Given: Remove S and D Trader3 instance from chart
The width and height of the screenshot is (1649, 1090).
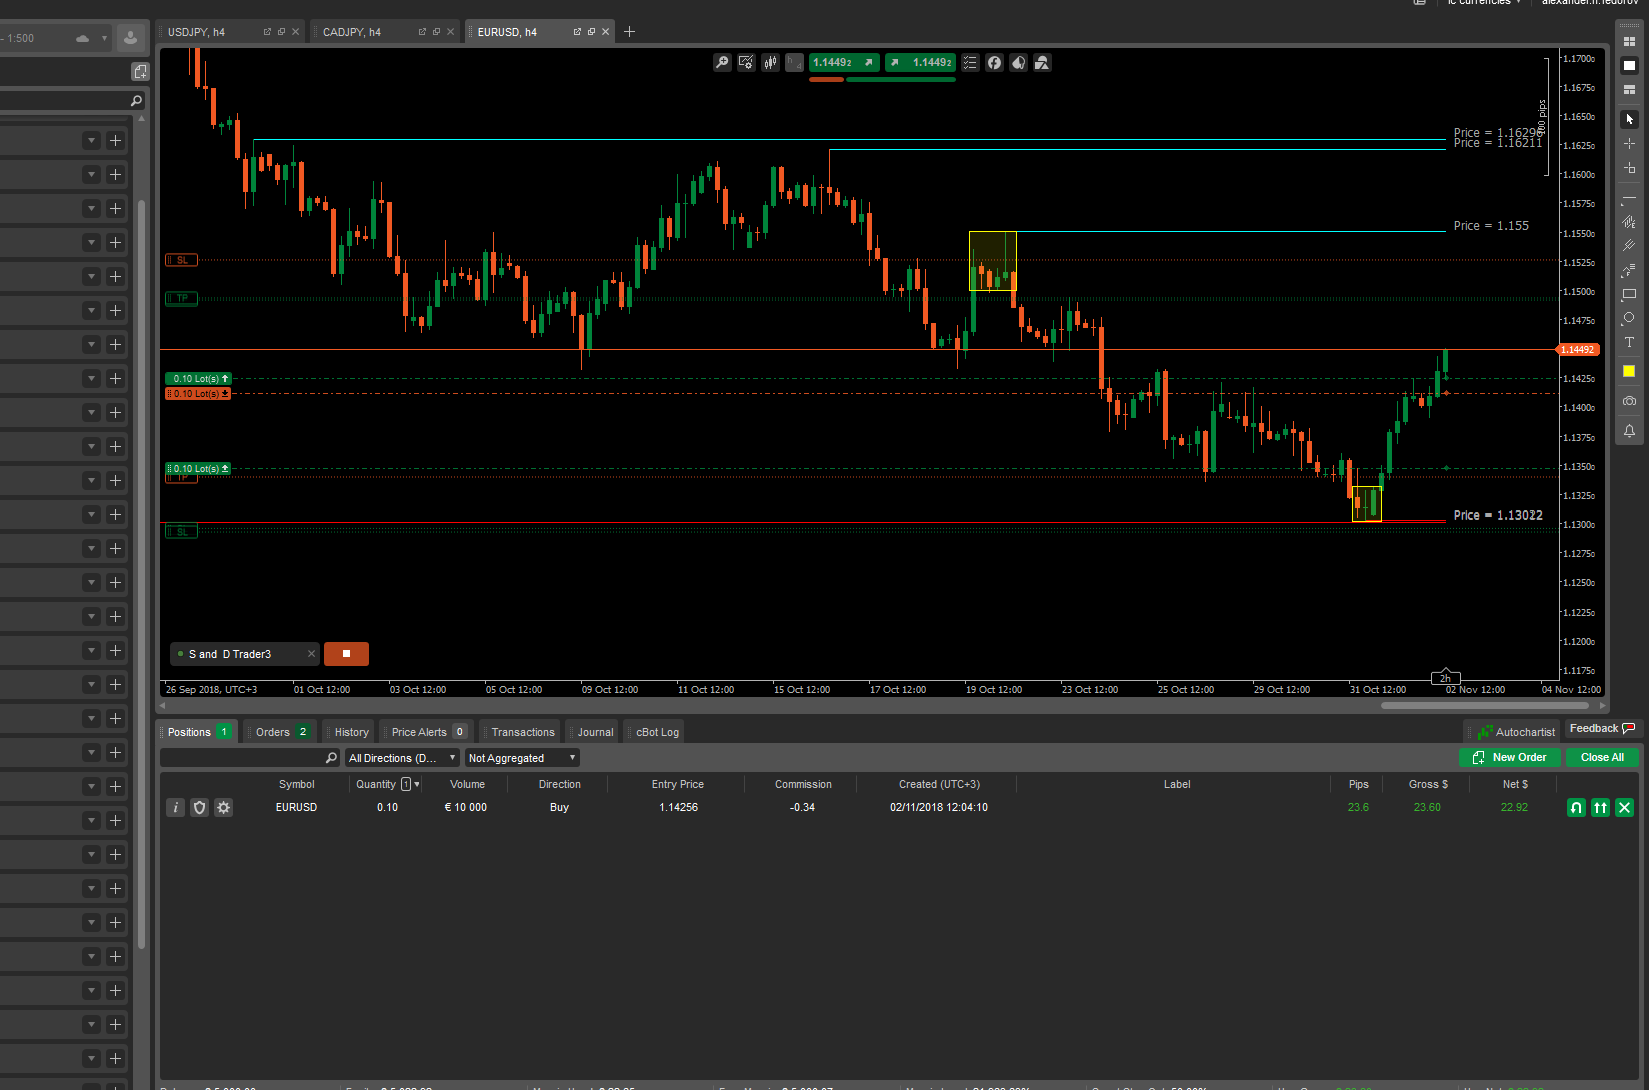Looking at the screenshot, I should tap(311, 654).
